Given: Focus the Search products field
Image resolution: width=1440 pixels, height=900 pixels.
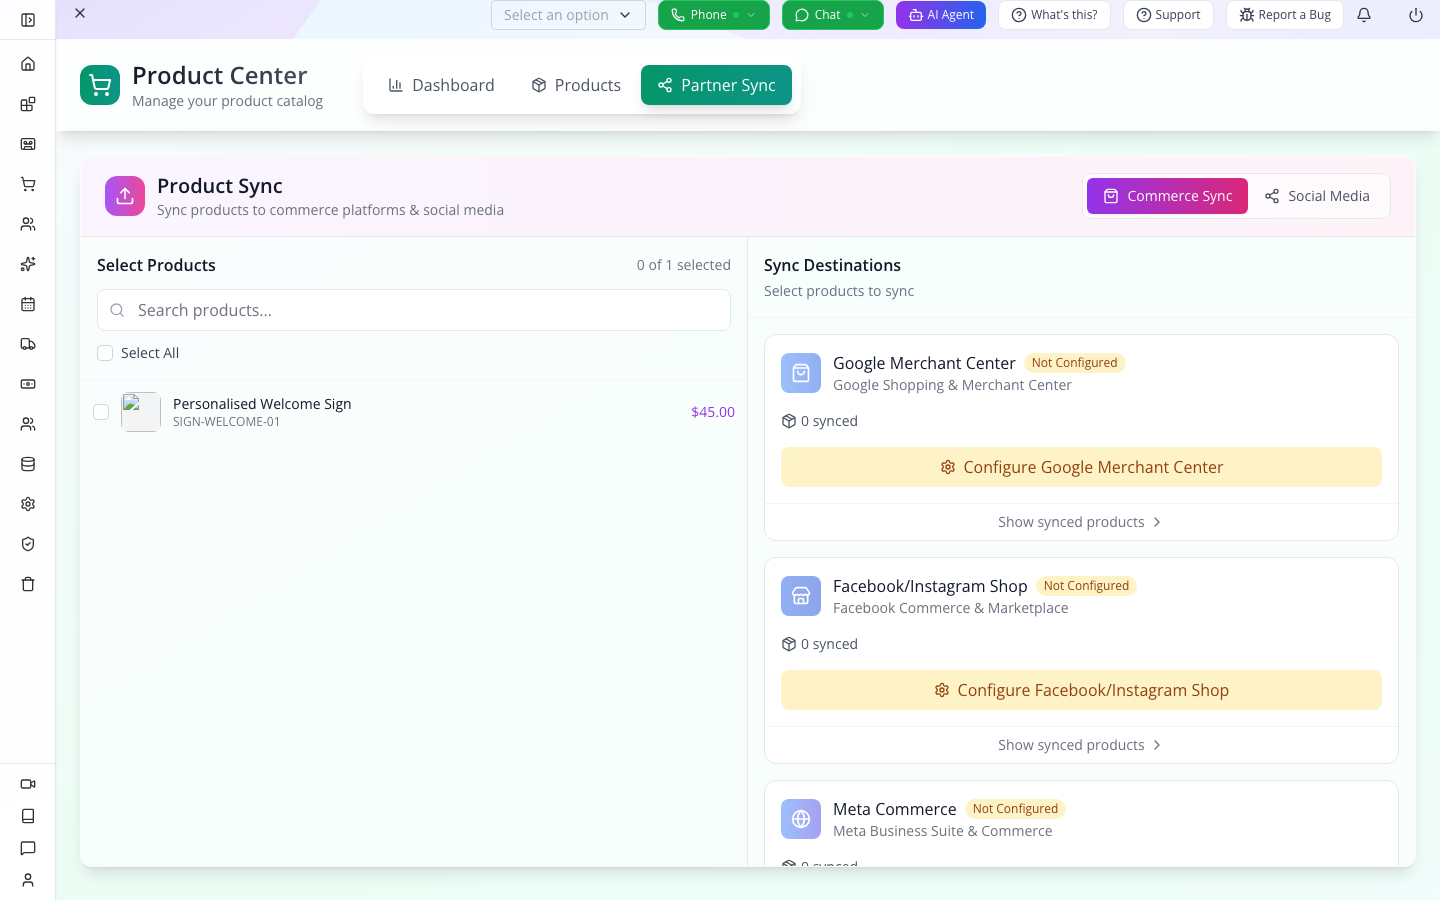Looking at the screenshot, I should pyautogui.click(x=414, y=310).
